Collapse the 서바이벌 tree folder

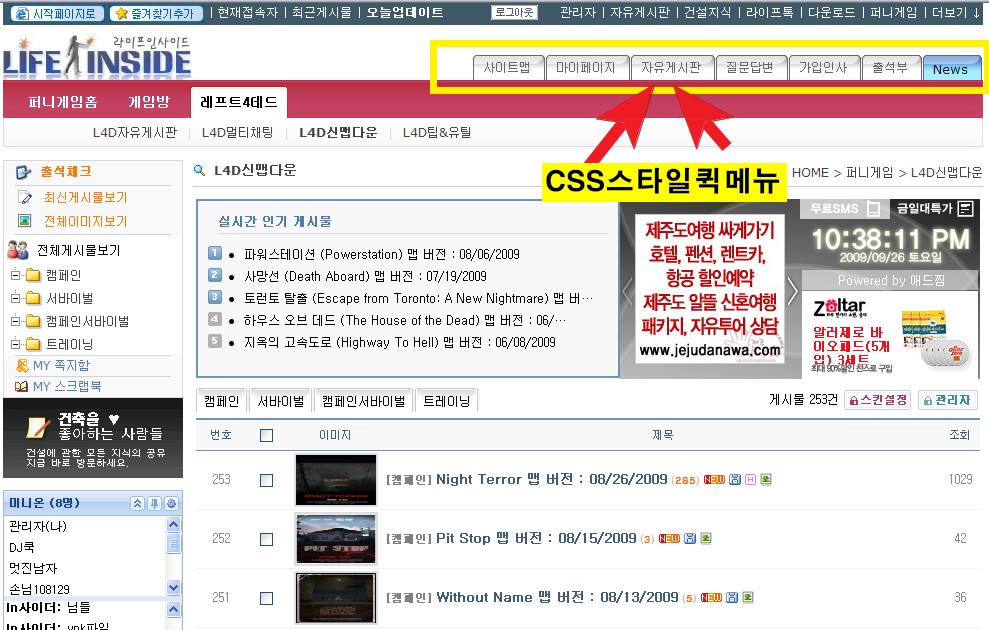pyautogui.click(x=16, y=298)
